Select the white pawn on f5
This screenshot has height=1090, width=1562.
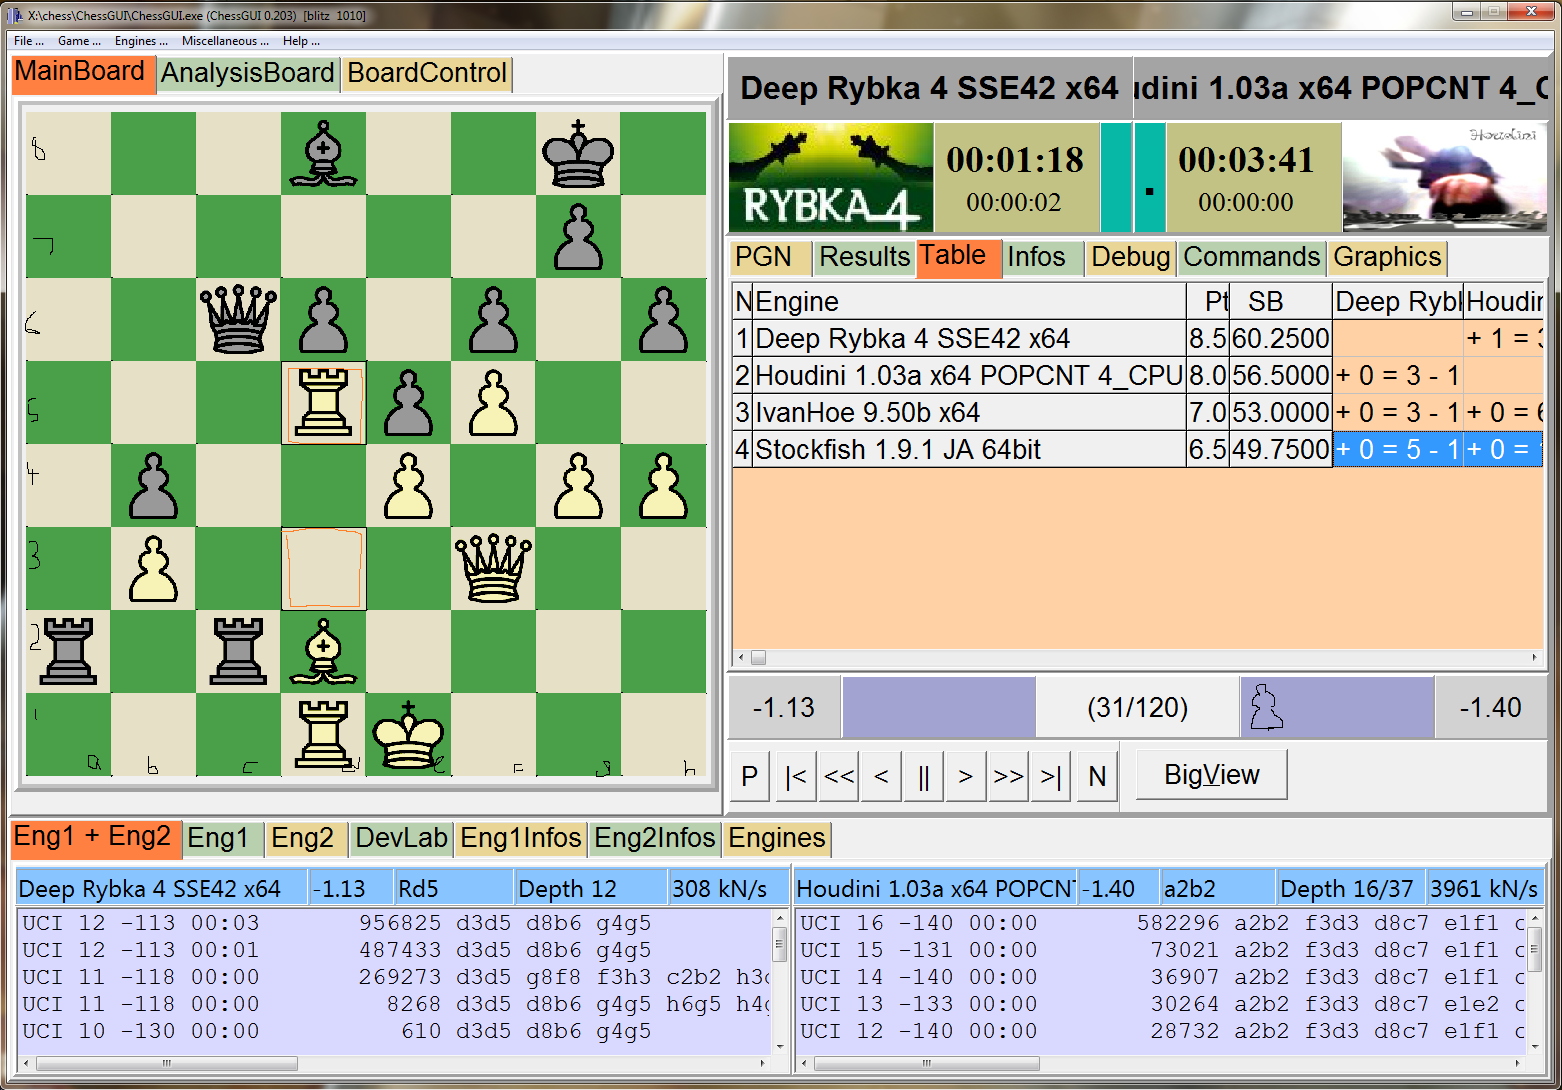493,403
